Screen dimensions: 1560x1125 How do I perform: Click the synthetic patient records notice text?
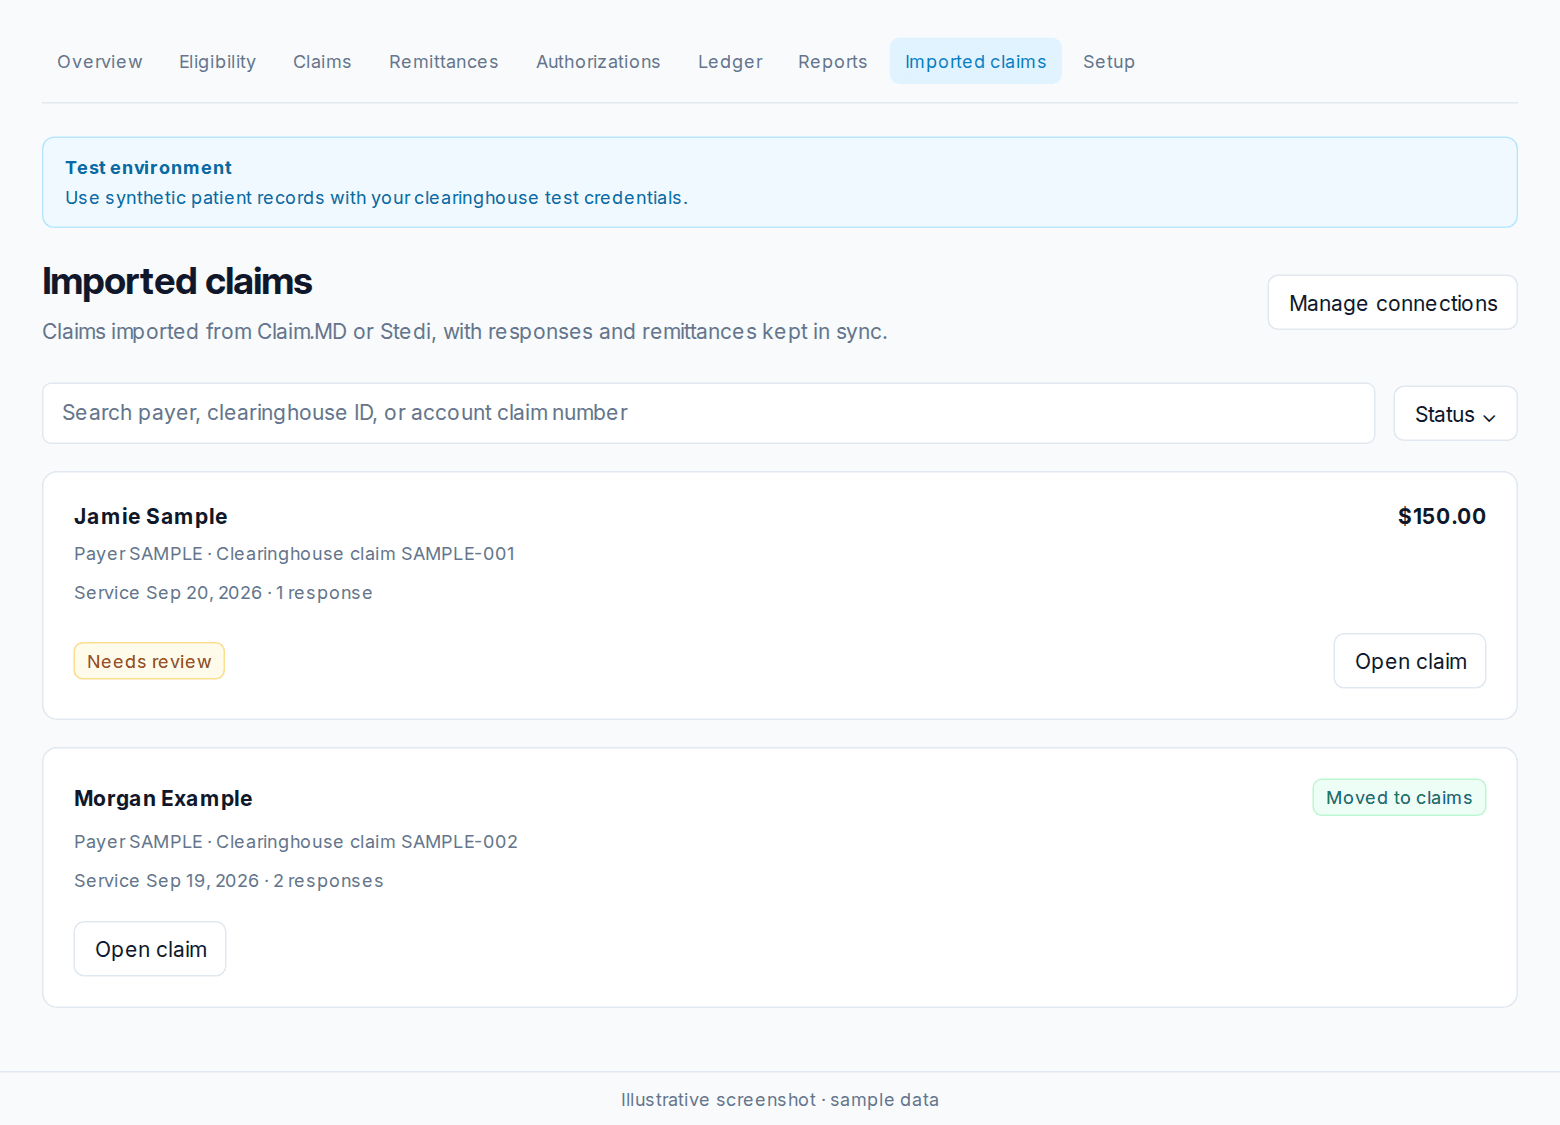(376, 198)
